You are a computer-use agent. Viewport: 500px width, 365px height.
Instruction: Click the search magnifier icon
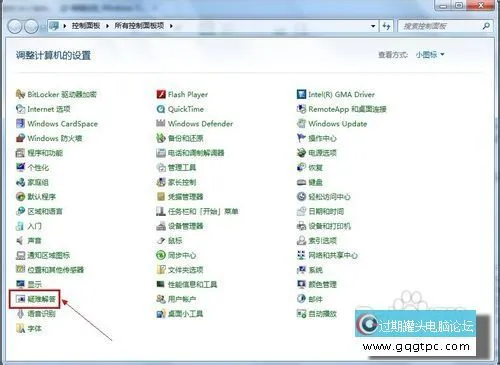(x=486, y=26)
